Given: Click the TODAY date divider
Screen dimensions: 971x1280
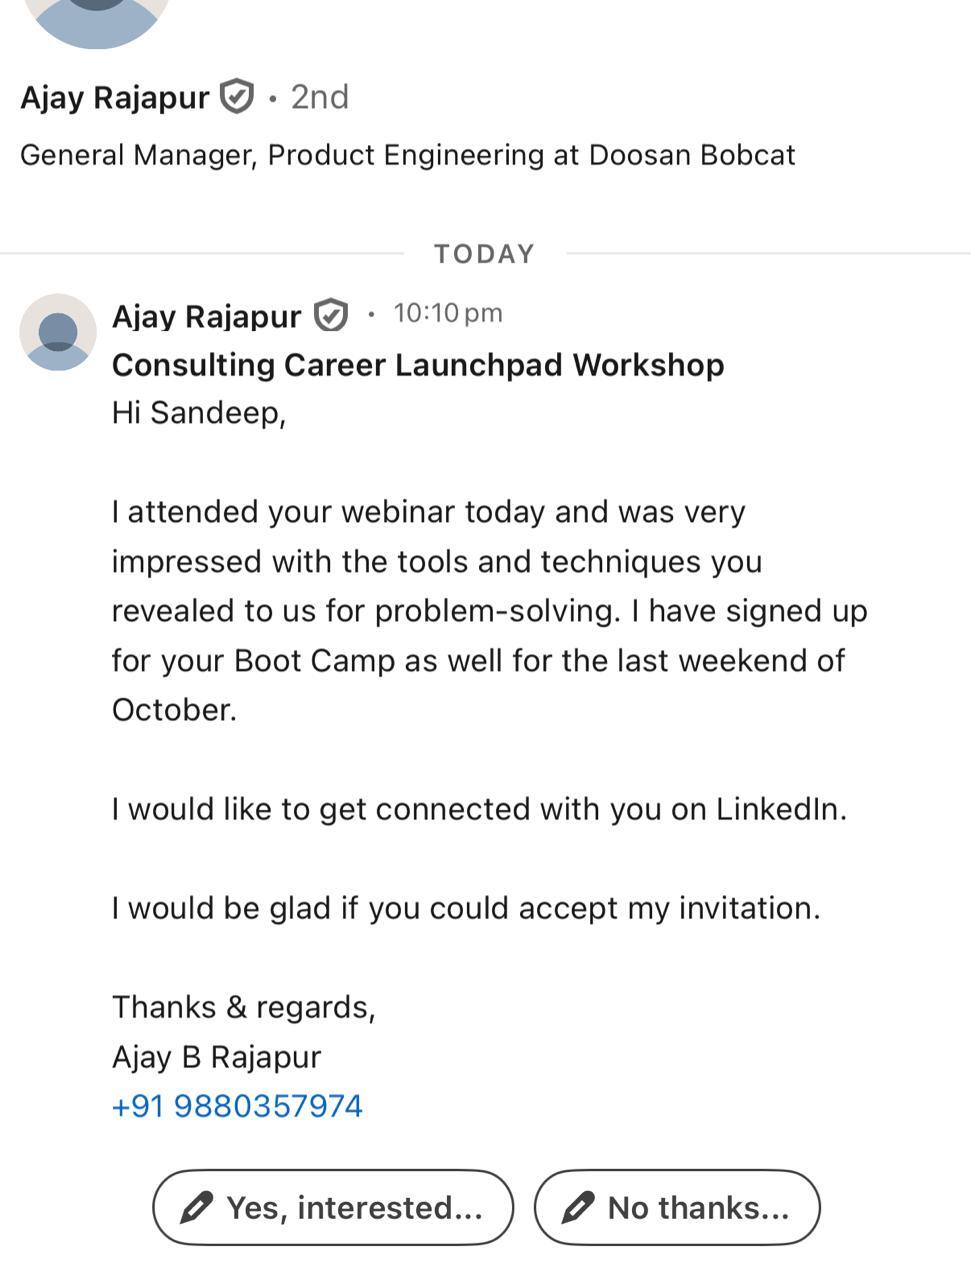Looking at the screenshot, I should point(484,254).
